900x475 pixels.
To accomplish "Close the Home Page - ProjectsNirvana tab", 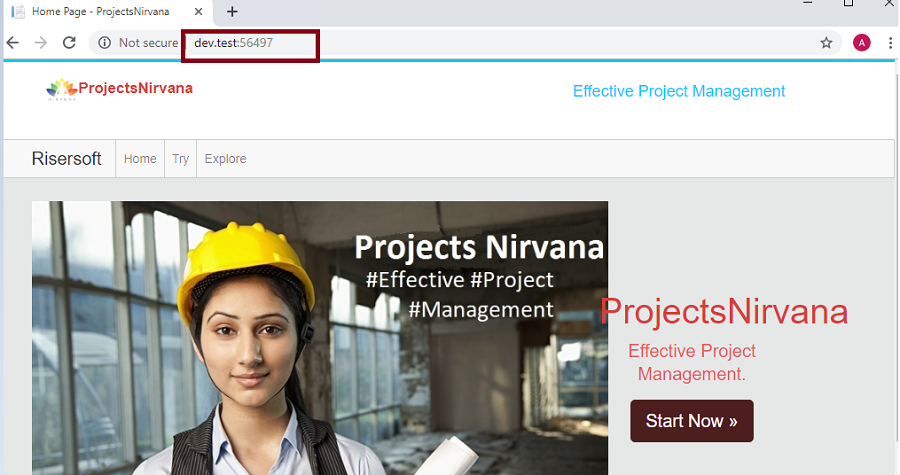I will [x=199, y=11].
